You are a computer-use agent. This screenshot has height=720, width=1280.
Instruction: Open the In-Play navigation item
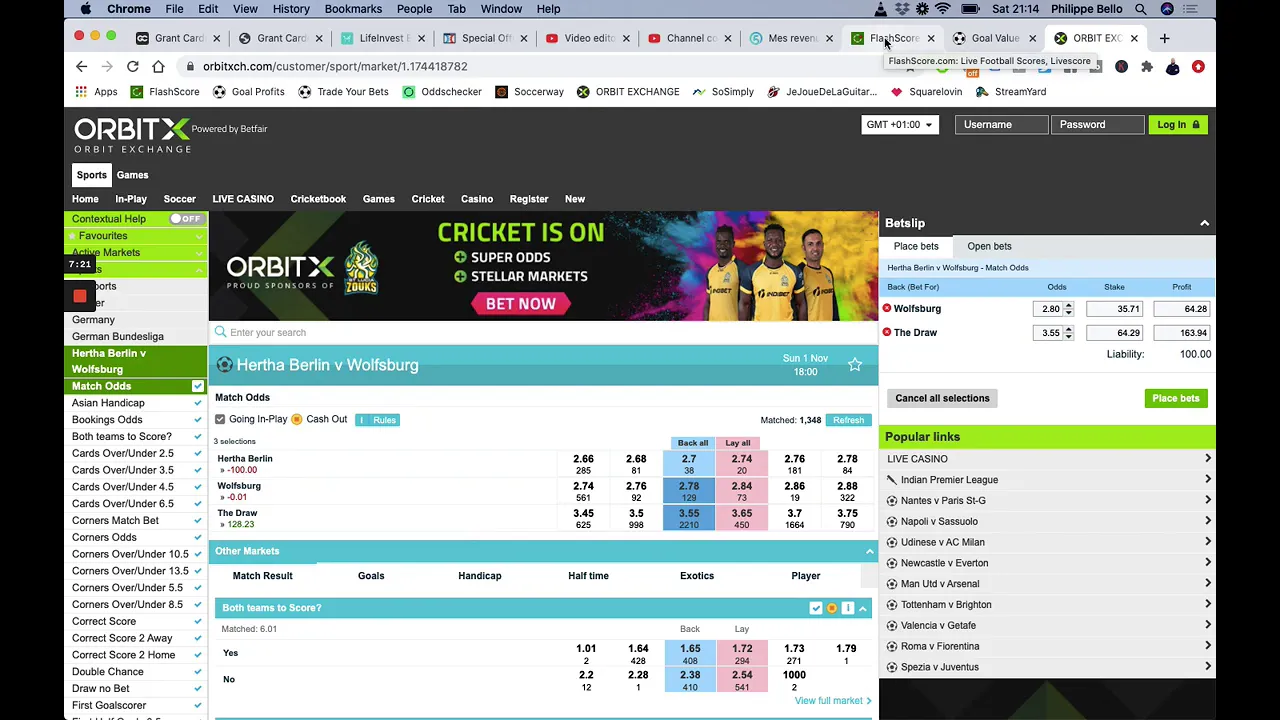click(x=131, y=199)
